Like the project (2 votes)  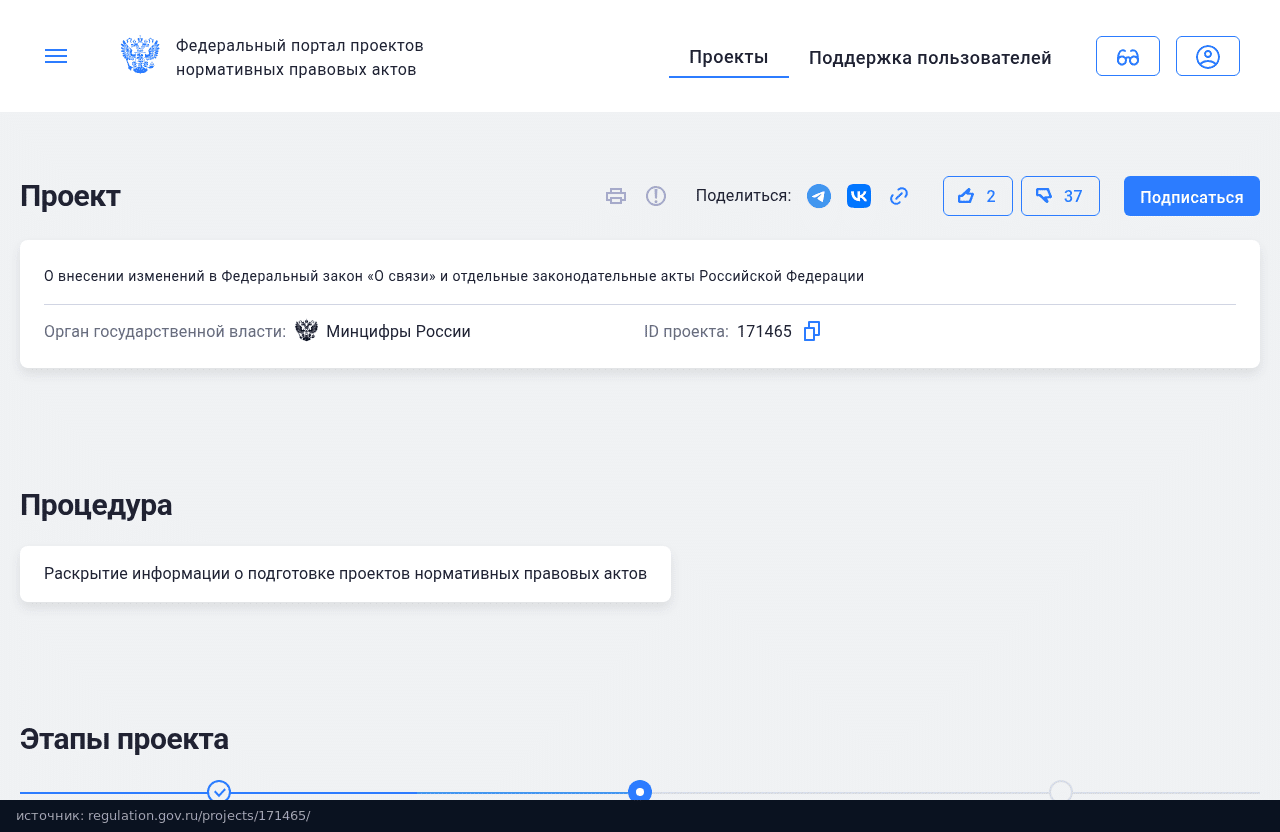click(978, 196)
